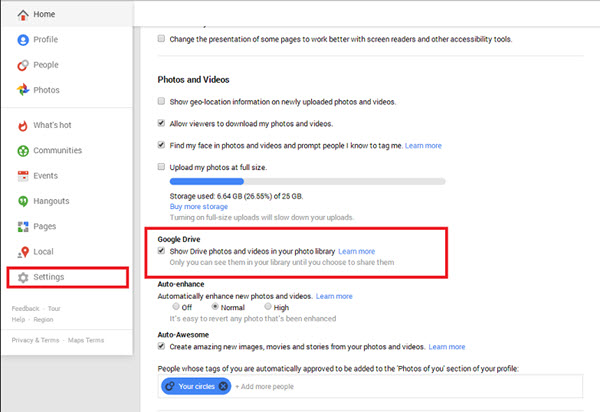Screen dimensions: 600x412
Task: Open Communities using its green icon
Action: [22, 151]
